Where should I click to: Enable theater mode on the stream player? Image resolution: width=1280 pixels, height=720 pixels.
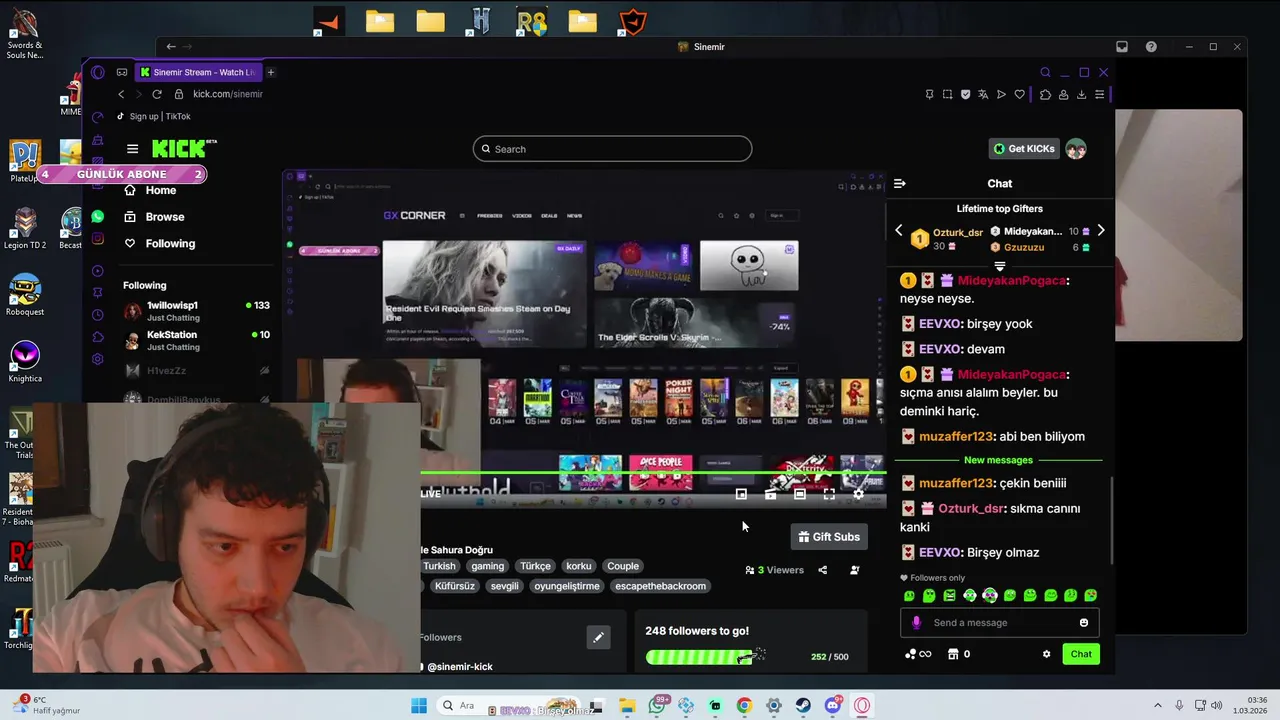point(800,494)
